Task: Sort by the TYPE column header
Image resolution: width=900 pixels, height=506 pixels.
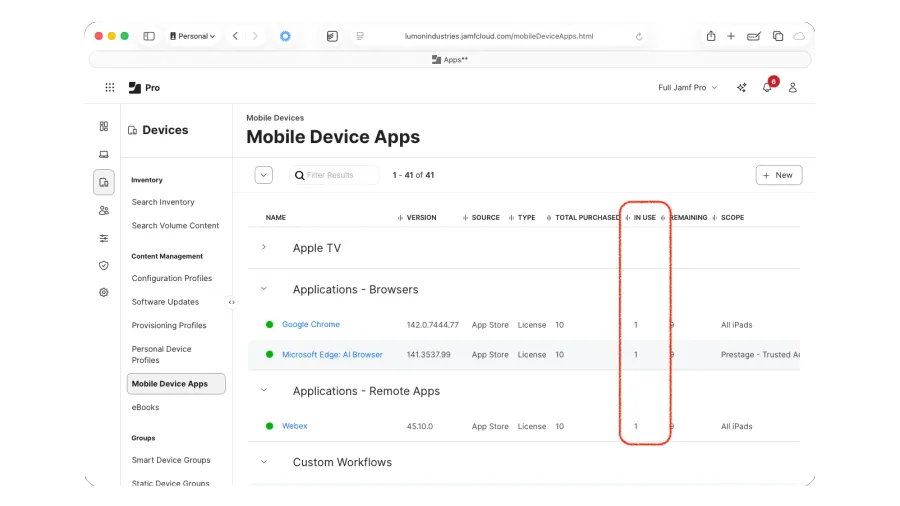Action: (x=526, y=217)
